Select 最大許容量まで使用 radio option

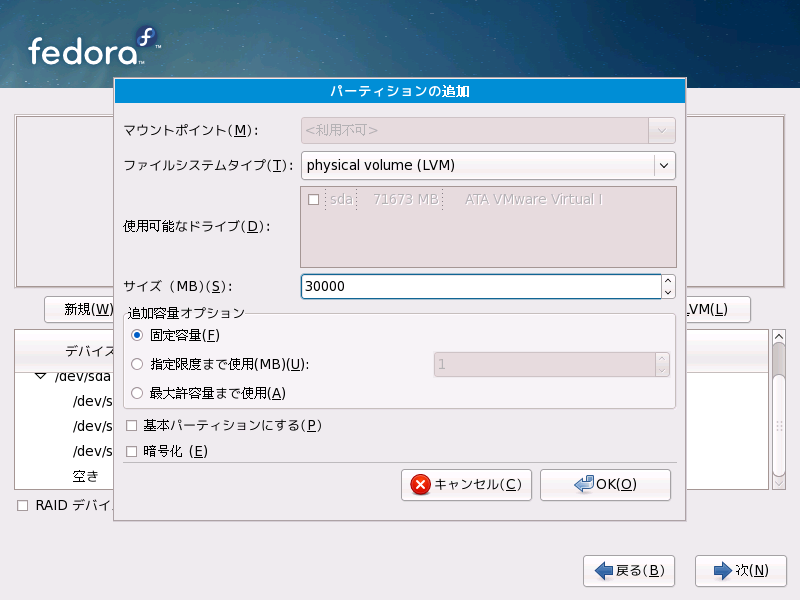tap(137, 393)
